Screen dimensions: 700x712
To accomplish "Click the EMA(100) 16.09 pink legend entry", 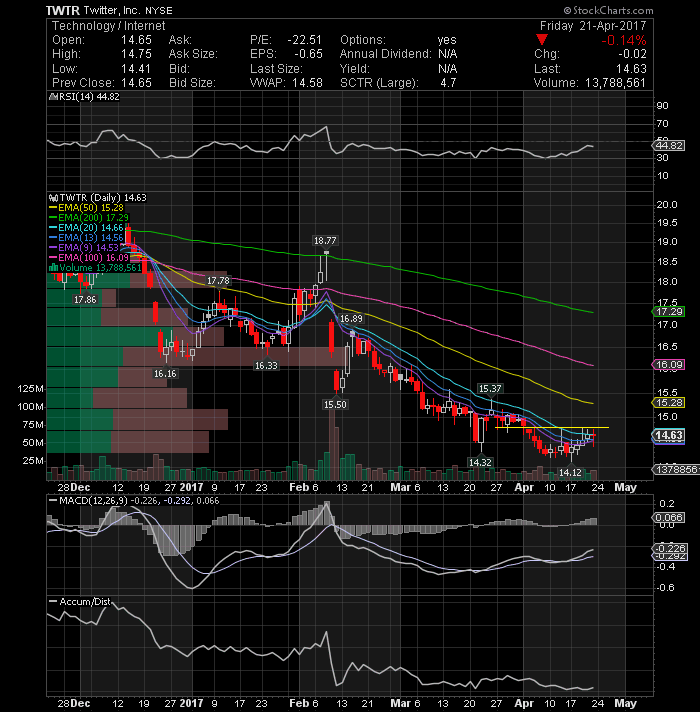I will [89, 257].
